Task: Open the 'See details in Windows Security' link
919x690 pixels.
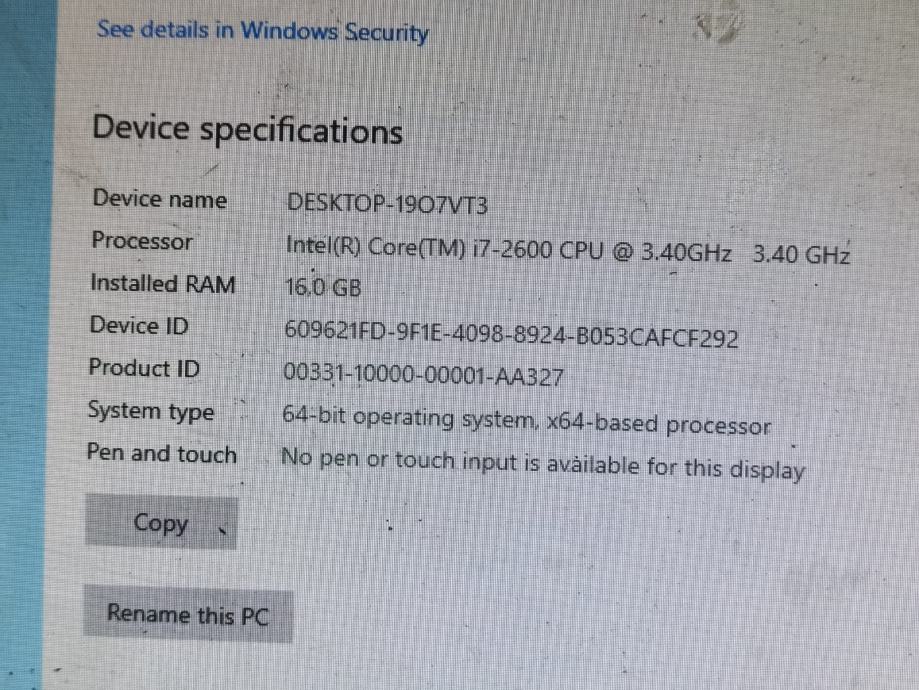Action: pos(262,31)
